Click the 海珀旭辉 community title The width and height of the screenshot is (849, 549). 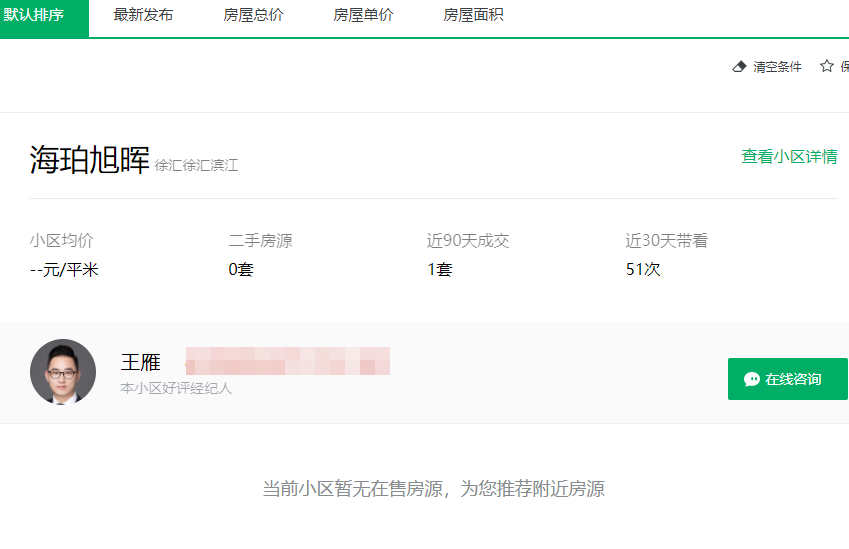pyautogui.click(x=89, y=160)
